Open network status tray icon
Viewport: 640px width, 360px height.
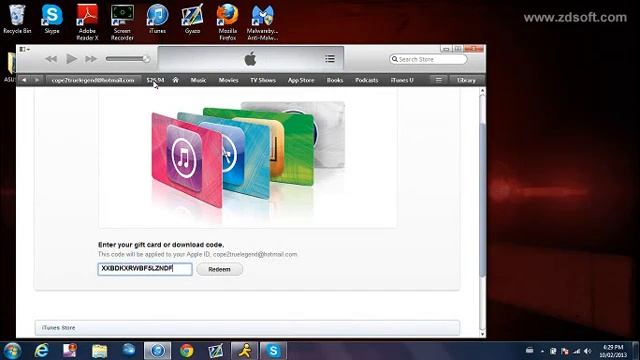pos(576,351)
